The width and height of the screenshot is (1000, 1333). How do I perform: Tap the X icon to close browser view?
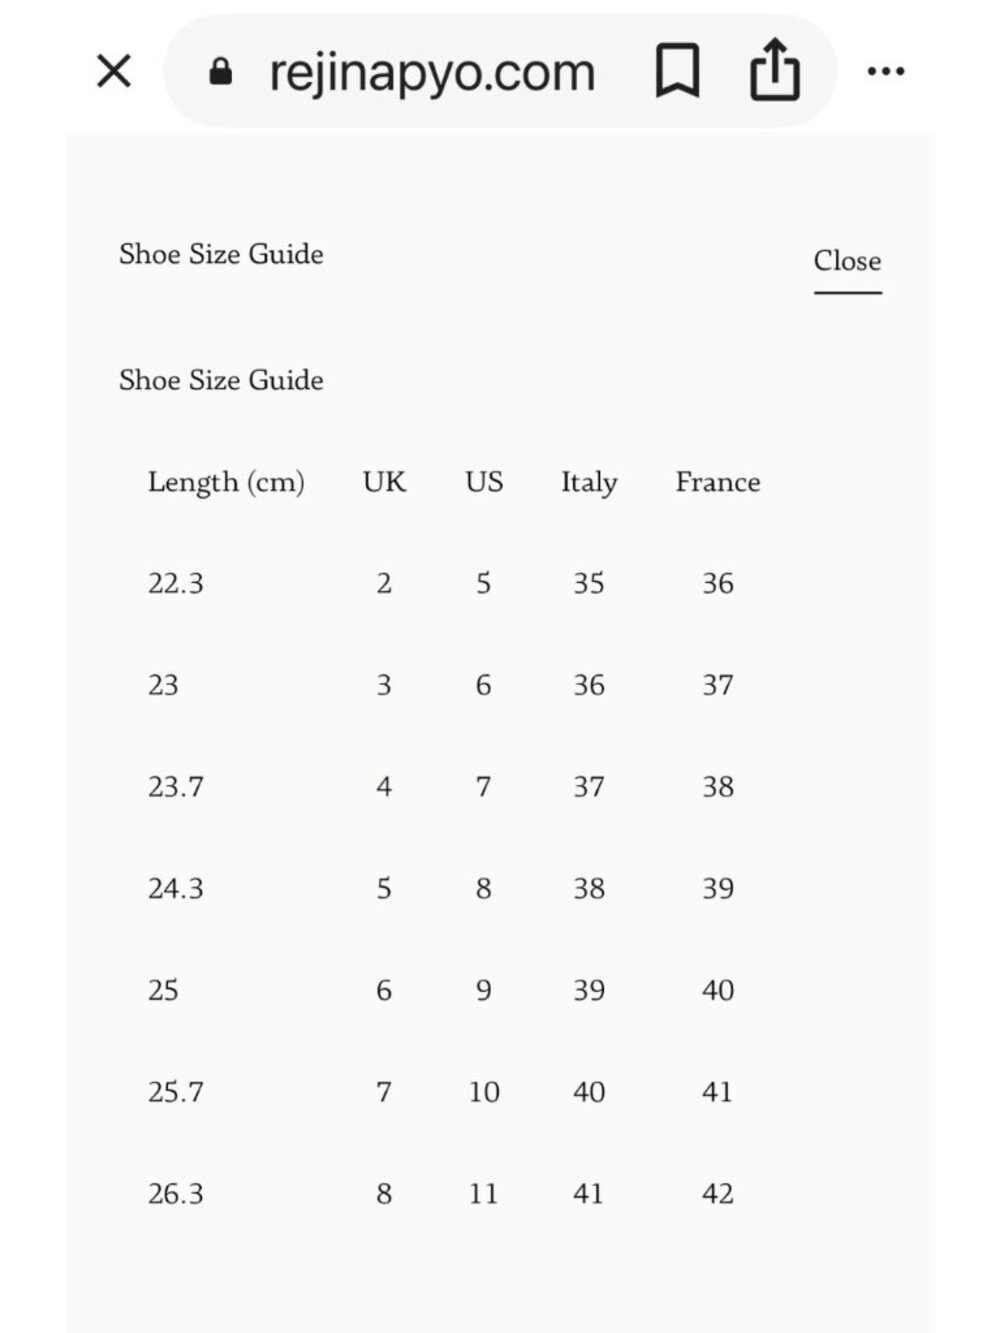pyautogui.click(x=114, y=71)
